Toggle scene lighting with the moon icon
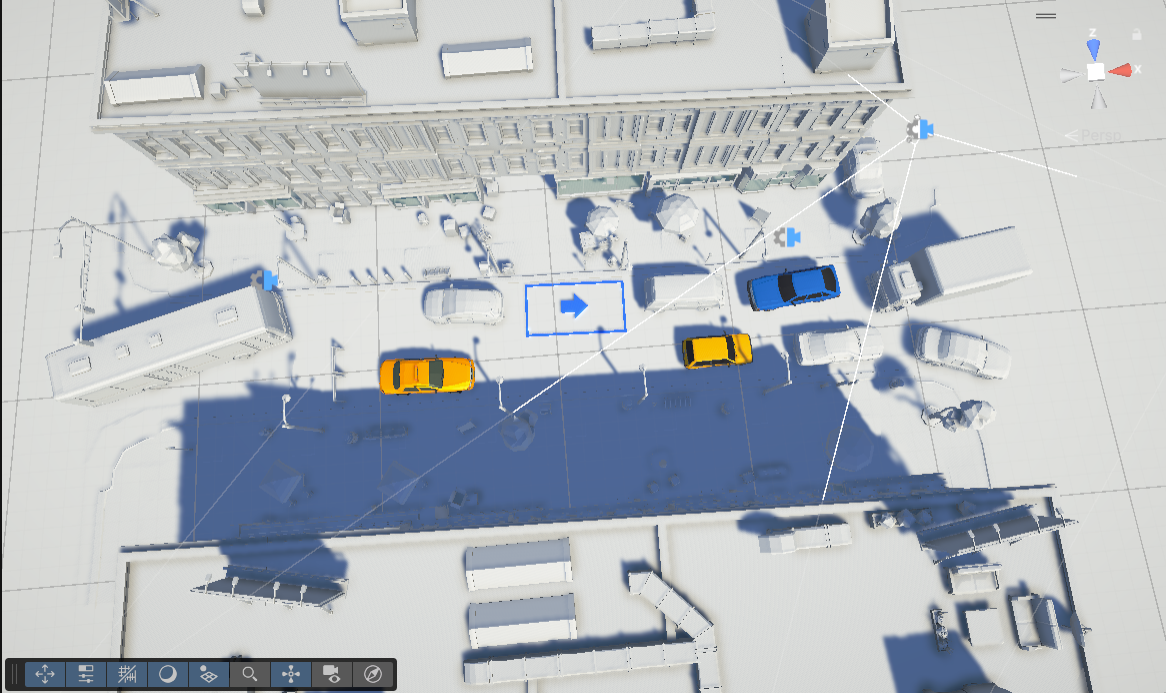1166x693 pixels. tap(168, 674)
